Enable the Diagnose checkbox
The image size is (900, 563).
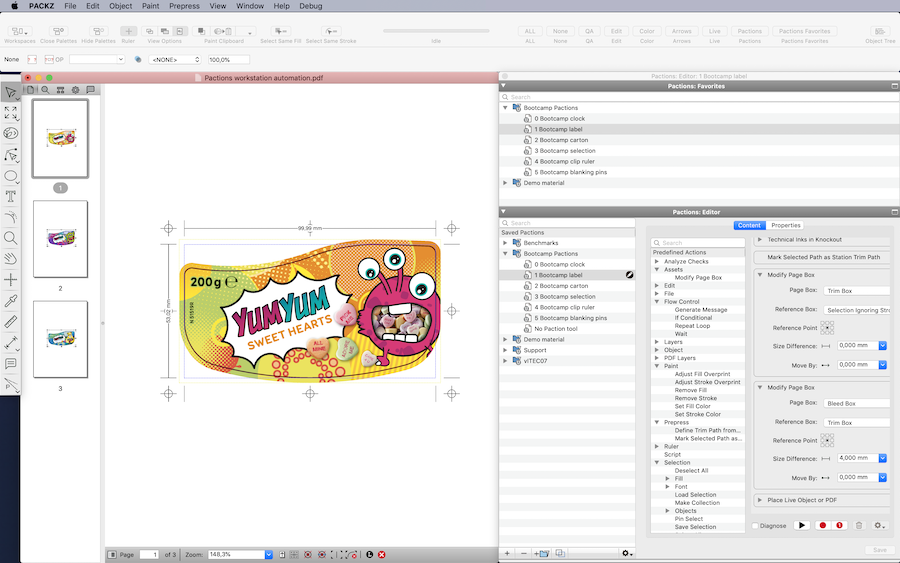[x=755, y=525]
